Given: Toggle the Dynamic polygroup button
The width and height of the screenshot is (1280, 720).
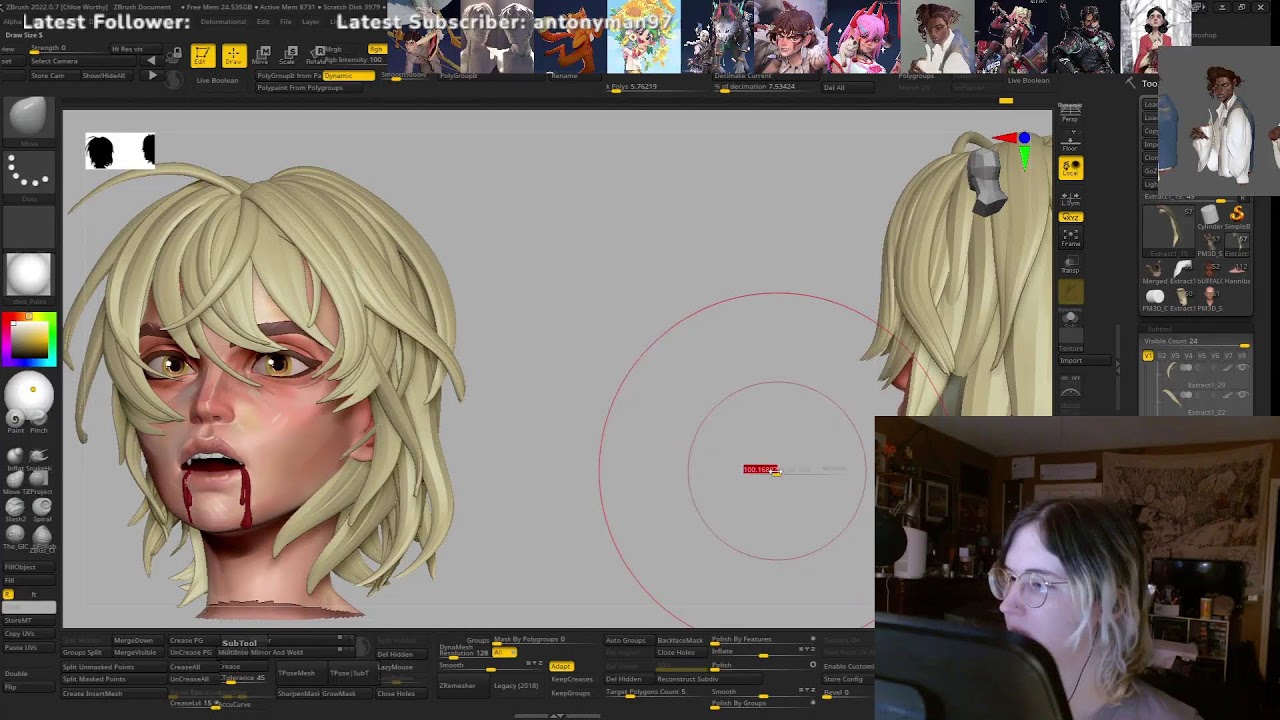Looking at the screenshot, I should pyautogui.click(x=348, y=76).
